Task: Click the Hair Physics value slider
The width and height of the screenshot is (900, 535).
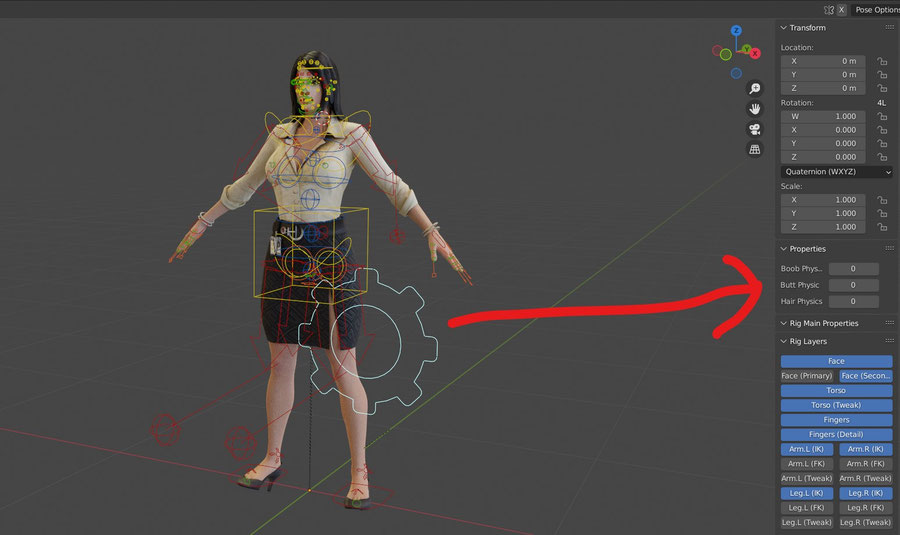Action: (x=853, y=301)
